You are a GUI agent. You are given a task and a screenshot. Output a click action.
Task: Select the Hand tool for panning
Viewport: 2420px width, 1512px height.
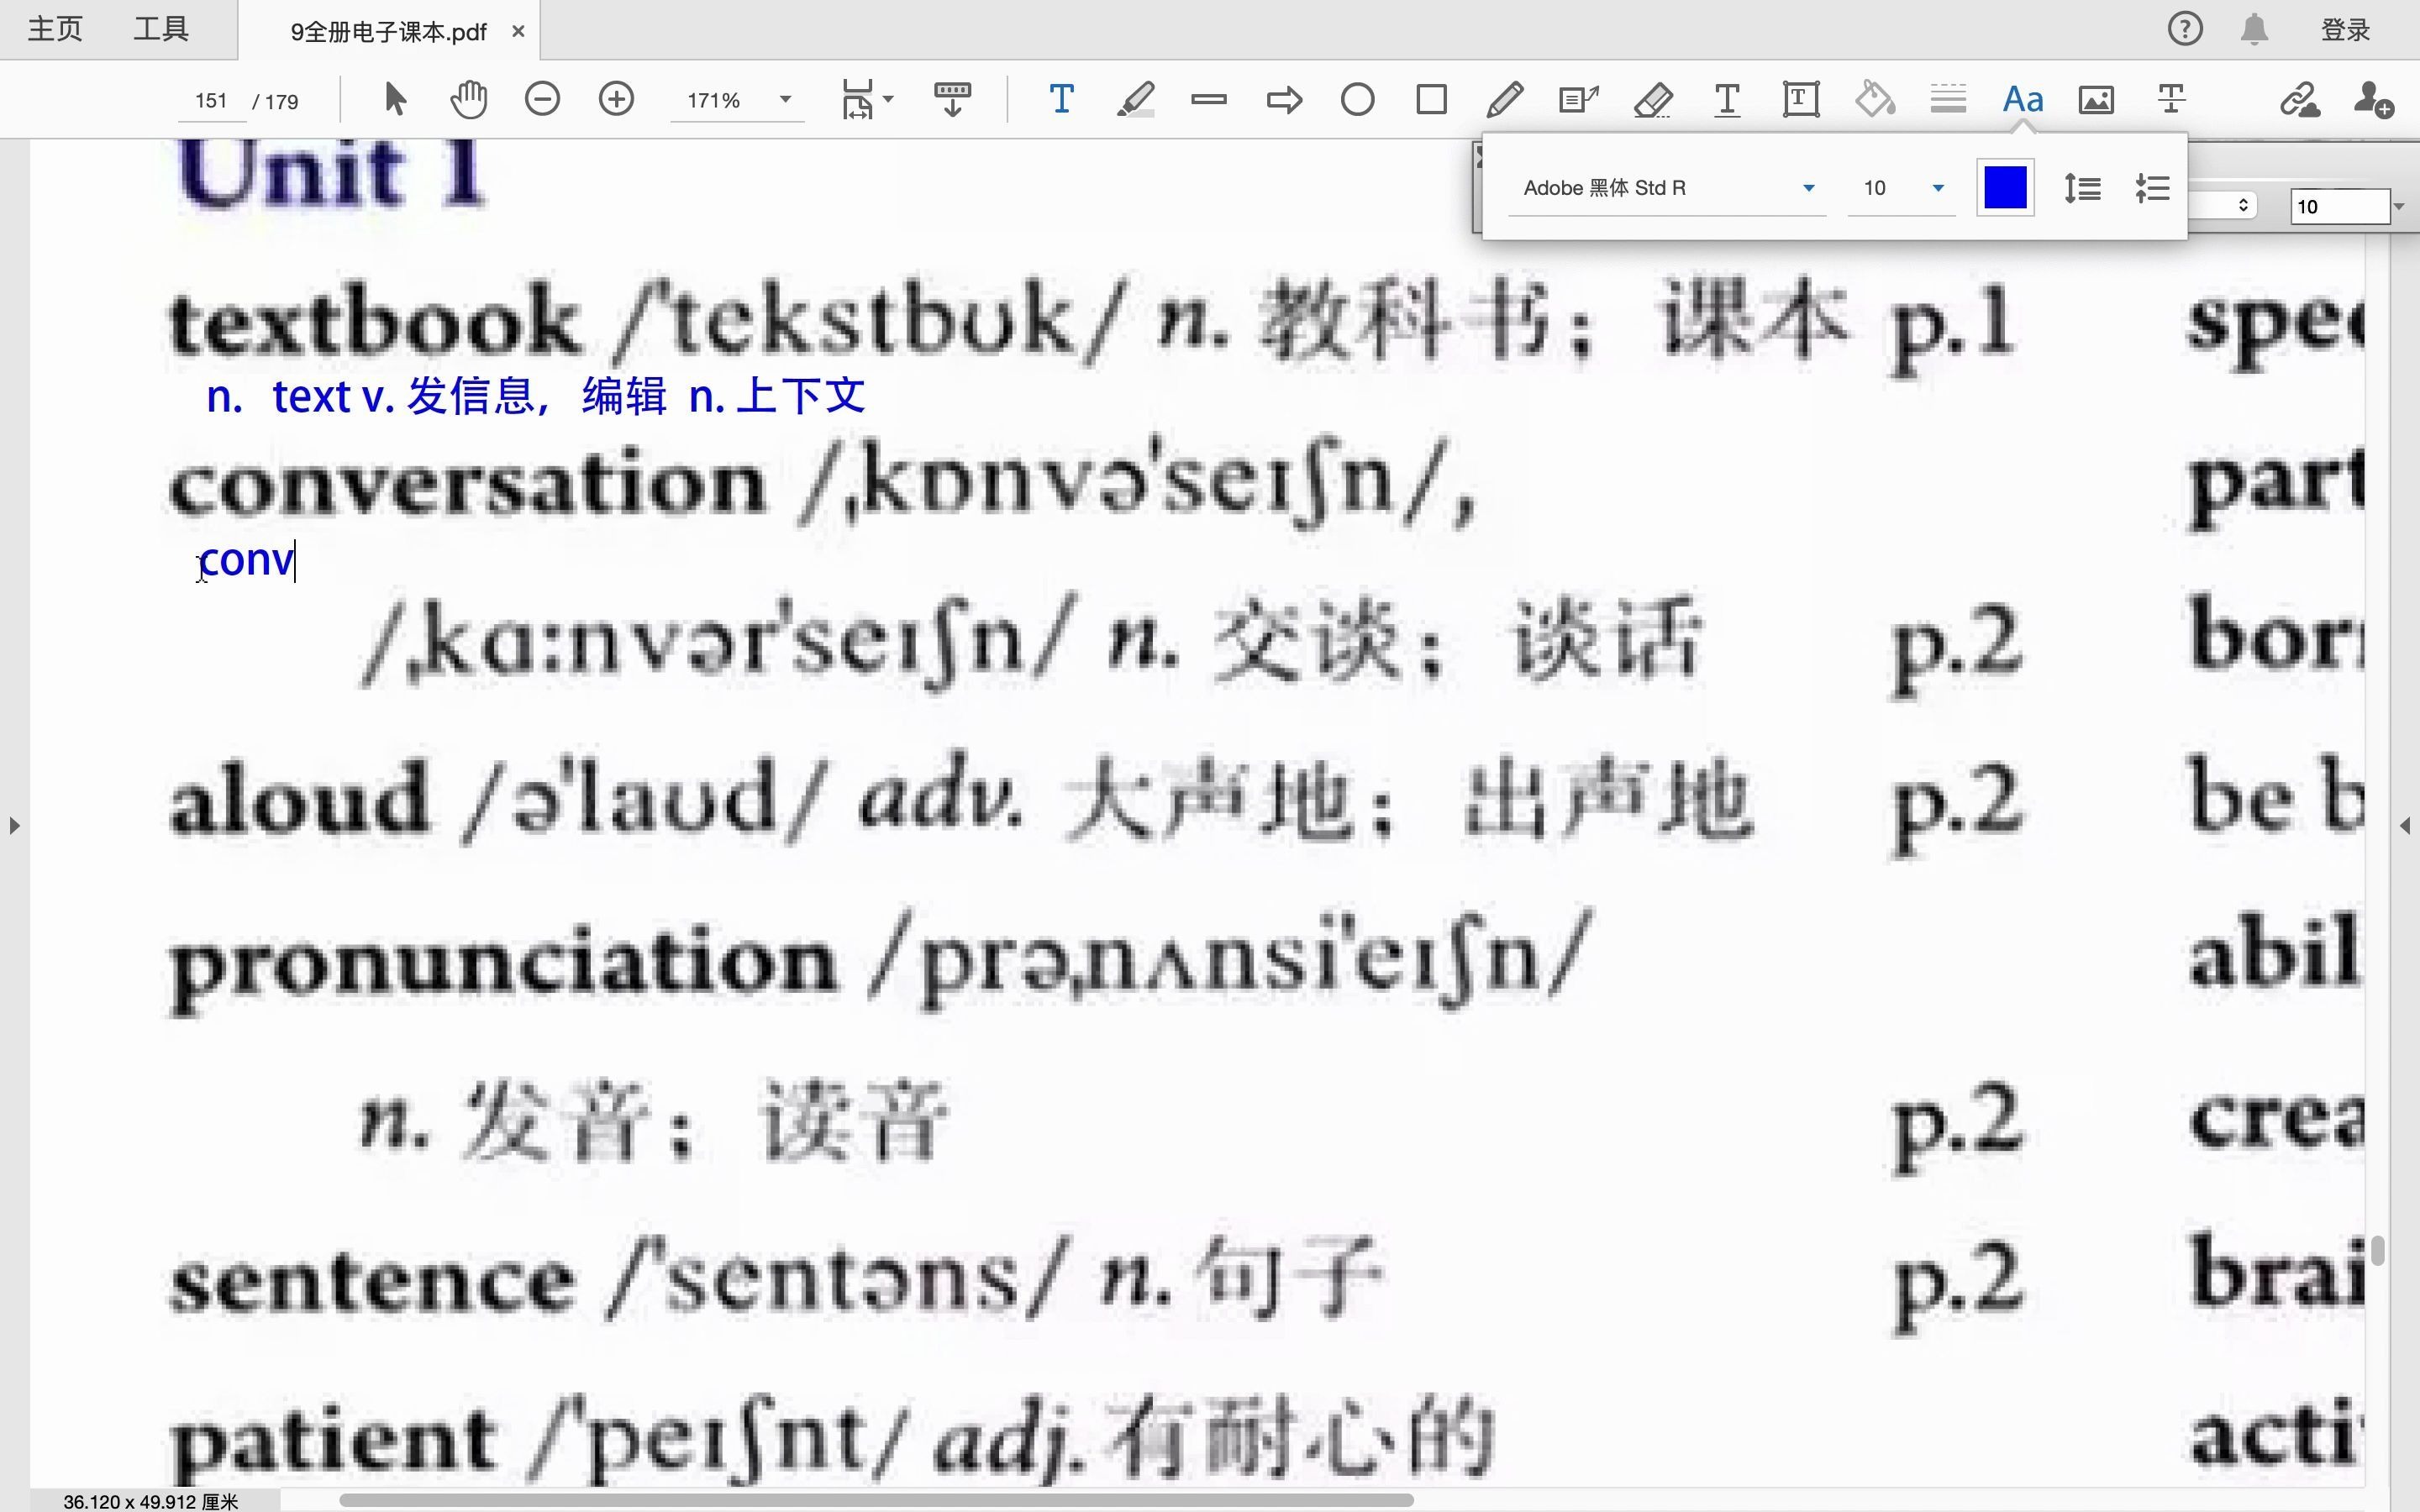pyautogui.click(x=466, y=99)
